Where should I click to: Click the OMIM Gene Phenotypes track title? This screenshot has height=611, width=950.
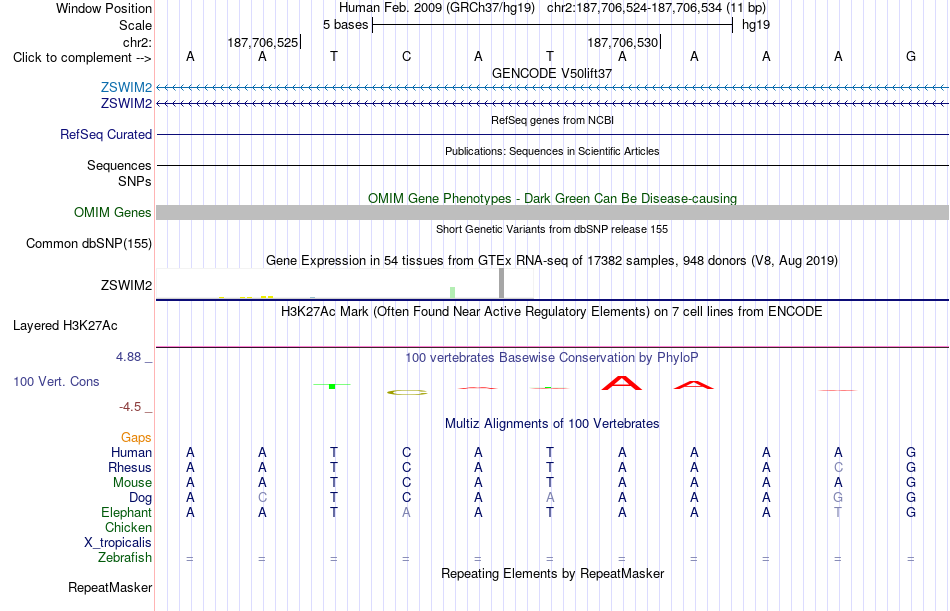click(x=553, y=198)
